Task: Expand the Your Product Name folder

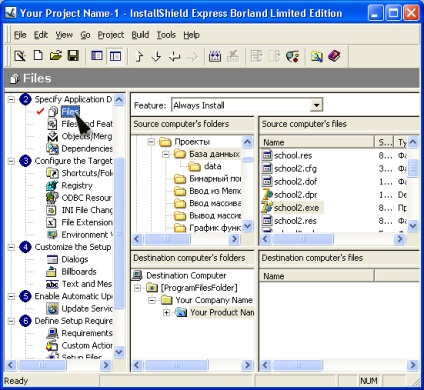Action: (x=166, y=313)
